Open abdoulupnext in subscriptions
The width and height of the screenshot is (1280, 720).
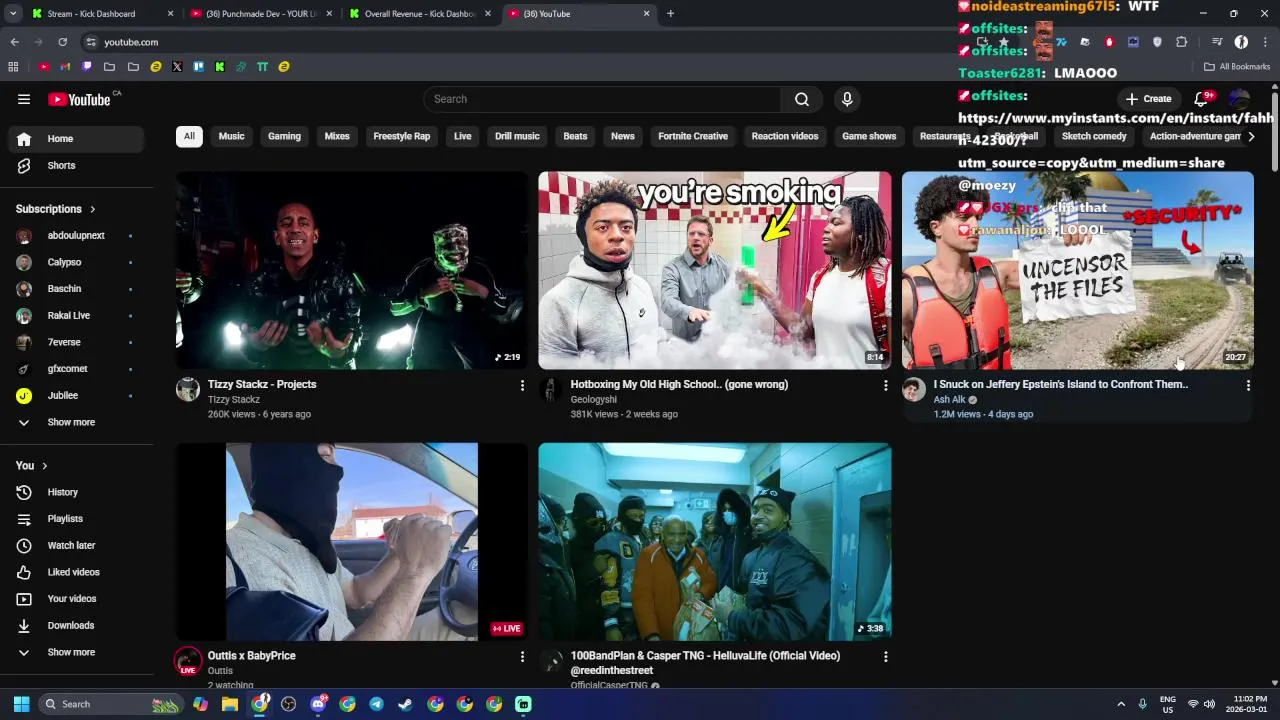[76, 236]
